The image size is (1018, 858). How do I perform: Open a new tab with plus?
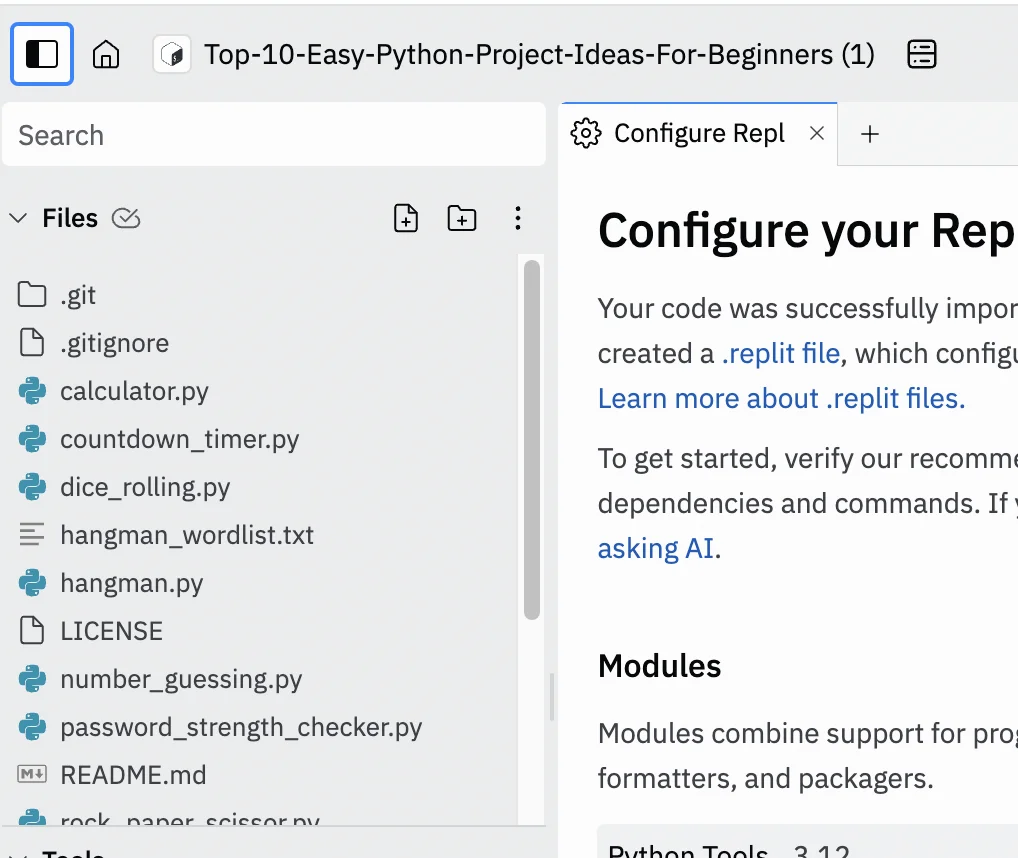(x=870, y=134)
